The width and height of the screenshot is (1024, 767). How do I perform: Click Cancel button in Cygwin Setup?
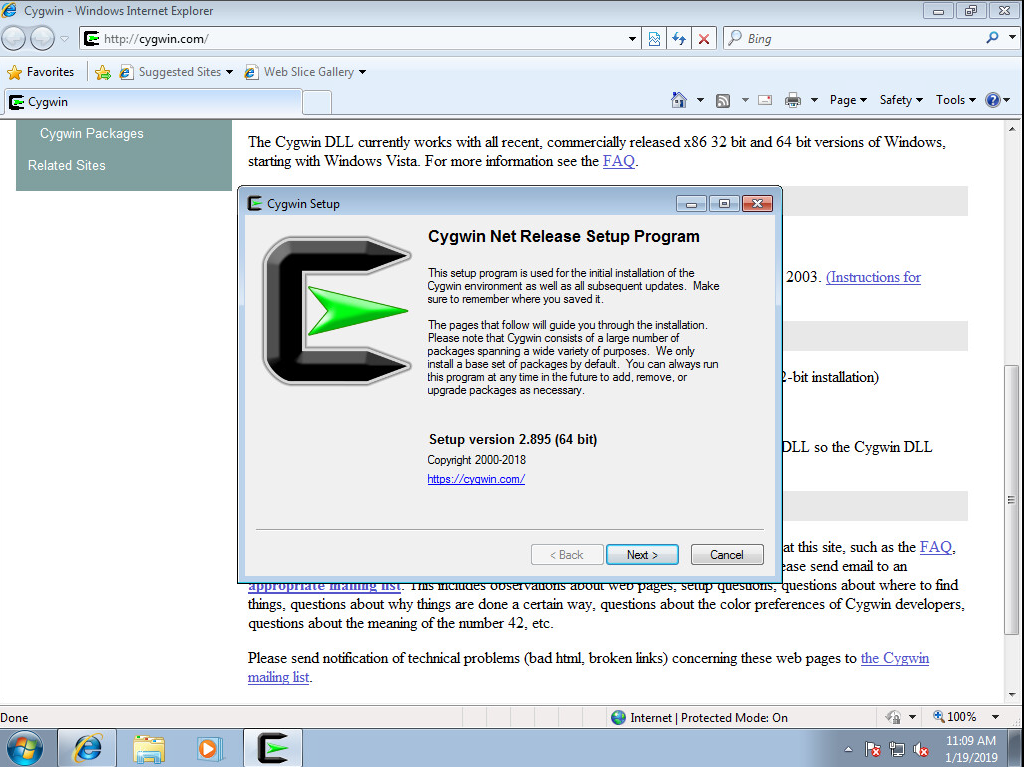(x=727, y=555)
